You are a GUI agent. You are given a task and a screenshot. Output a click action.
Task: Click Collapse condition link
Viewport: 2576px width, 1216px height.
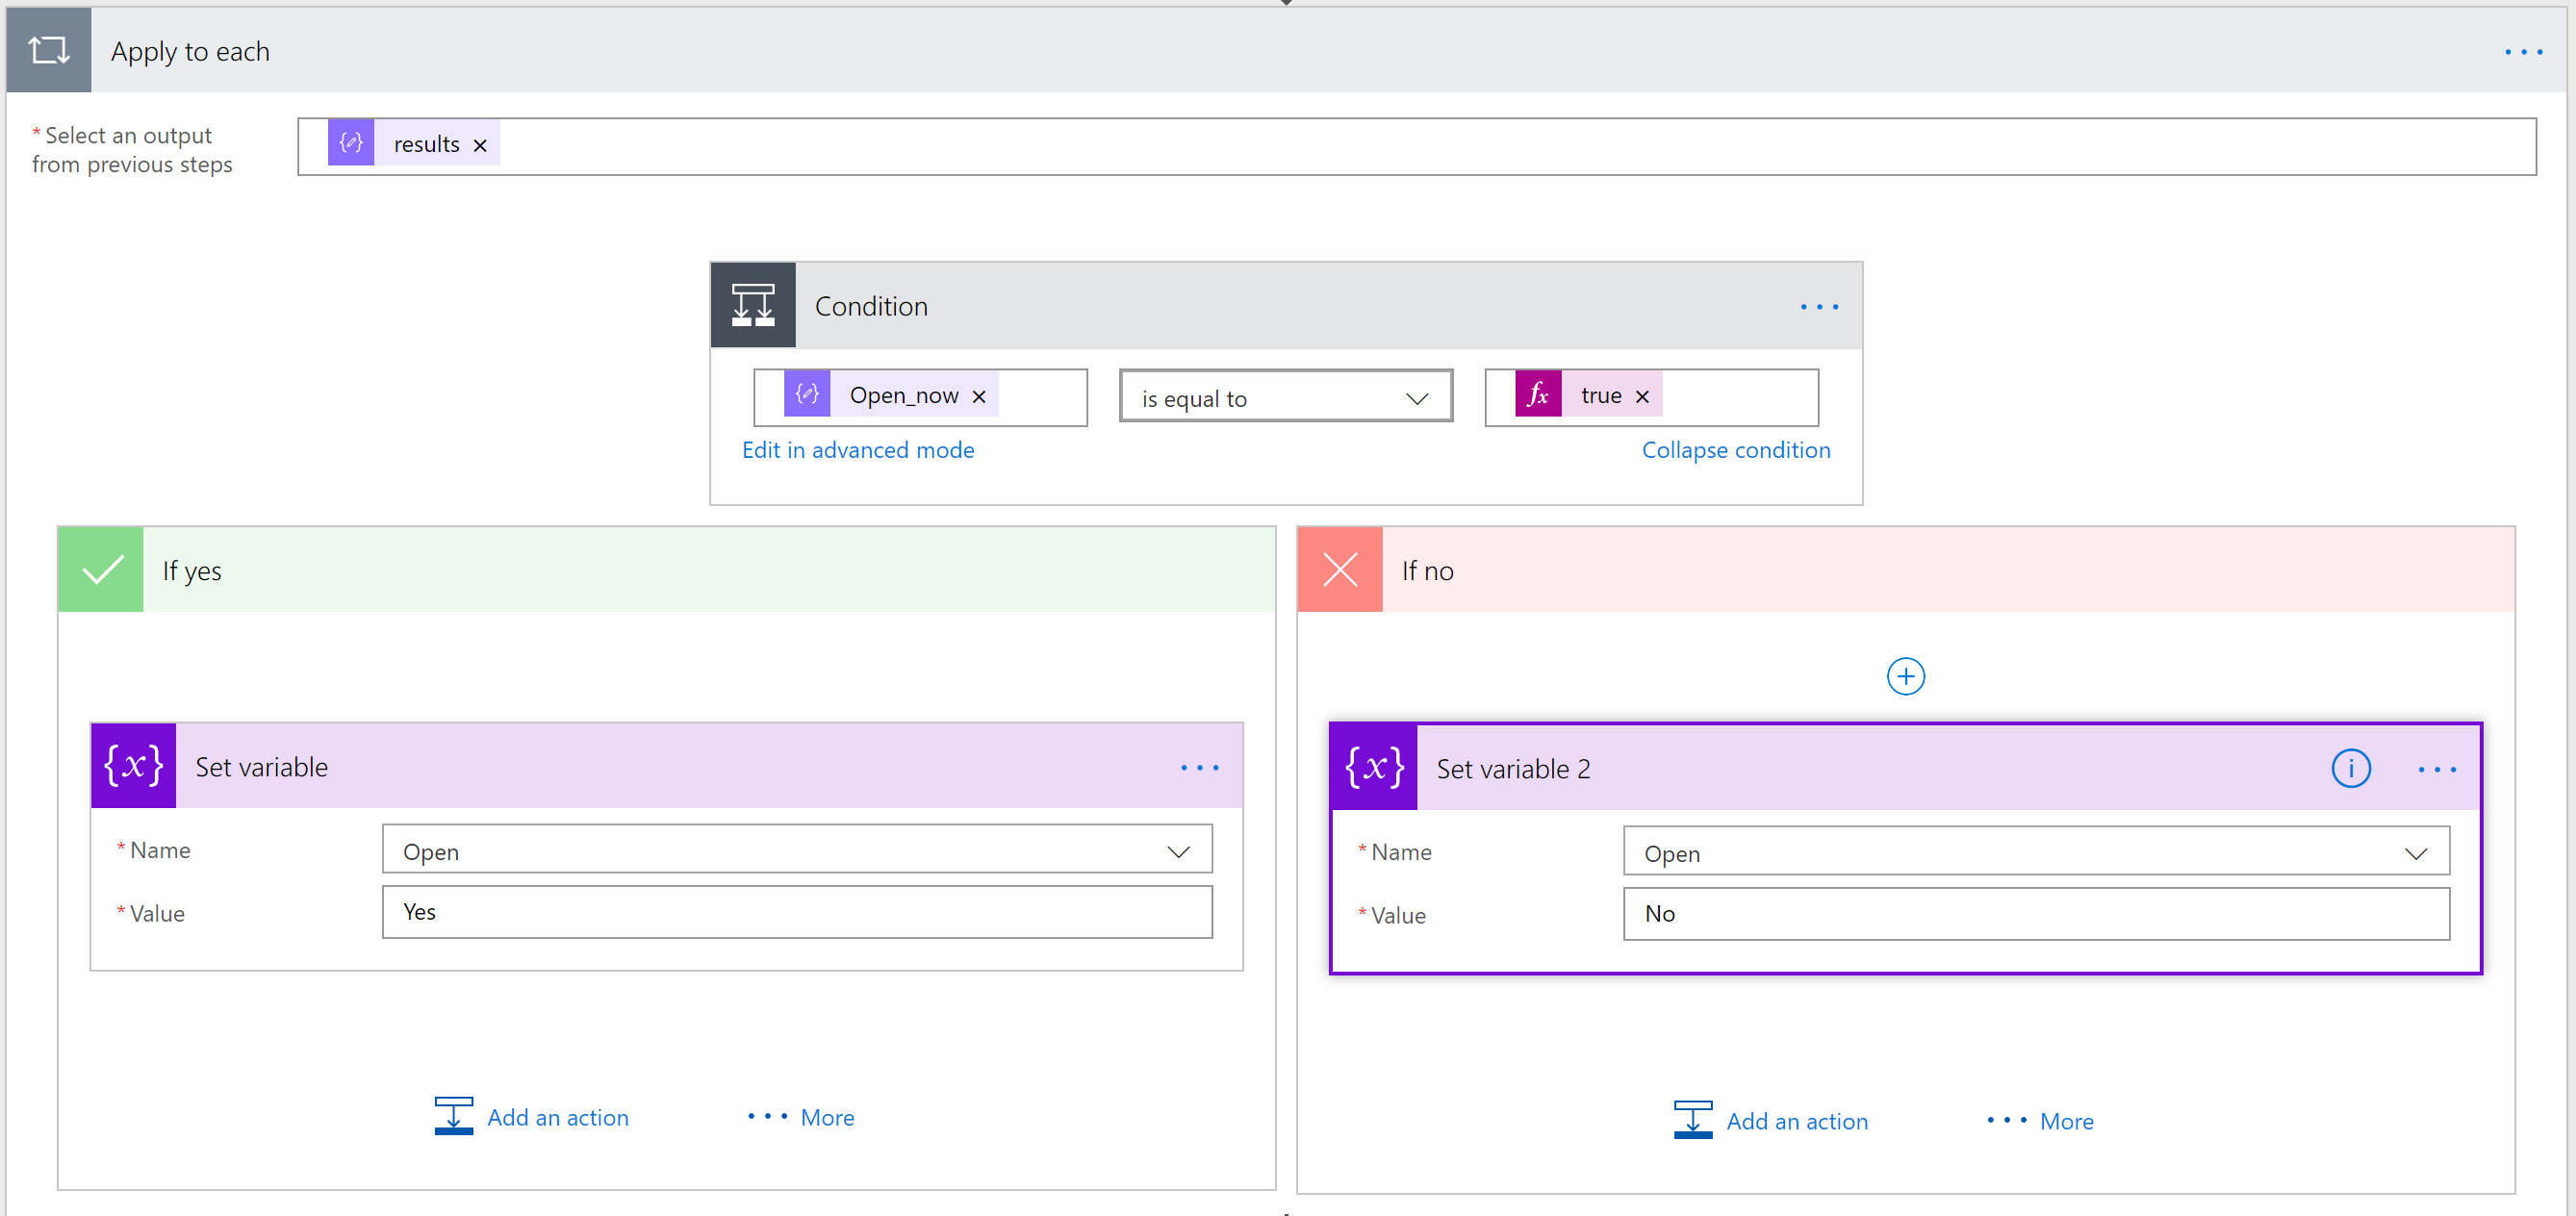pyautogui.click(x=1735, y=450)
